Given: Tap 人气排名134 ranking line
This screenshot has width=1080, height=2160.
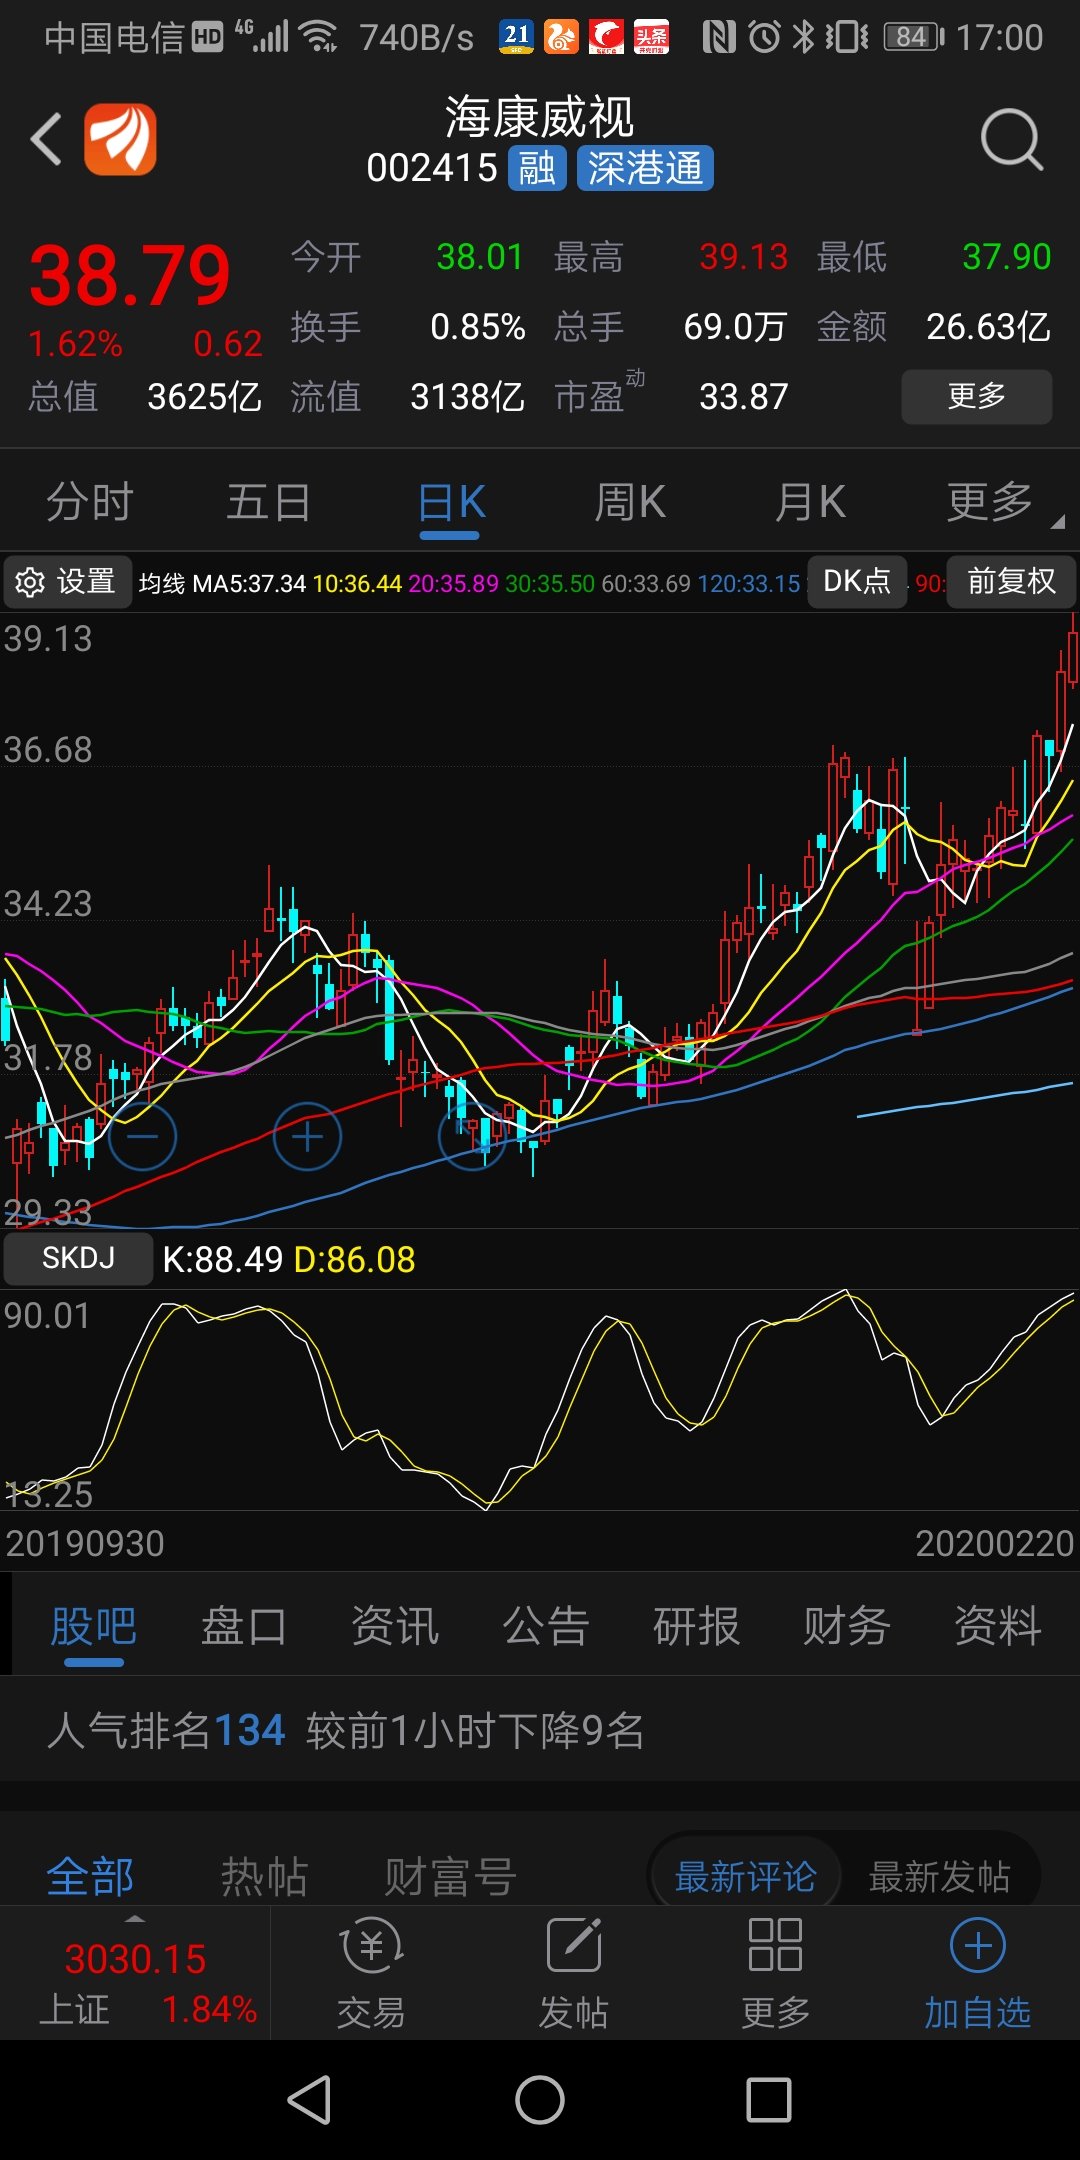Looking at the screenshot, I should pyautogui.click(x=345, y=1730).
